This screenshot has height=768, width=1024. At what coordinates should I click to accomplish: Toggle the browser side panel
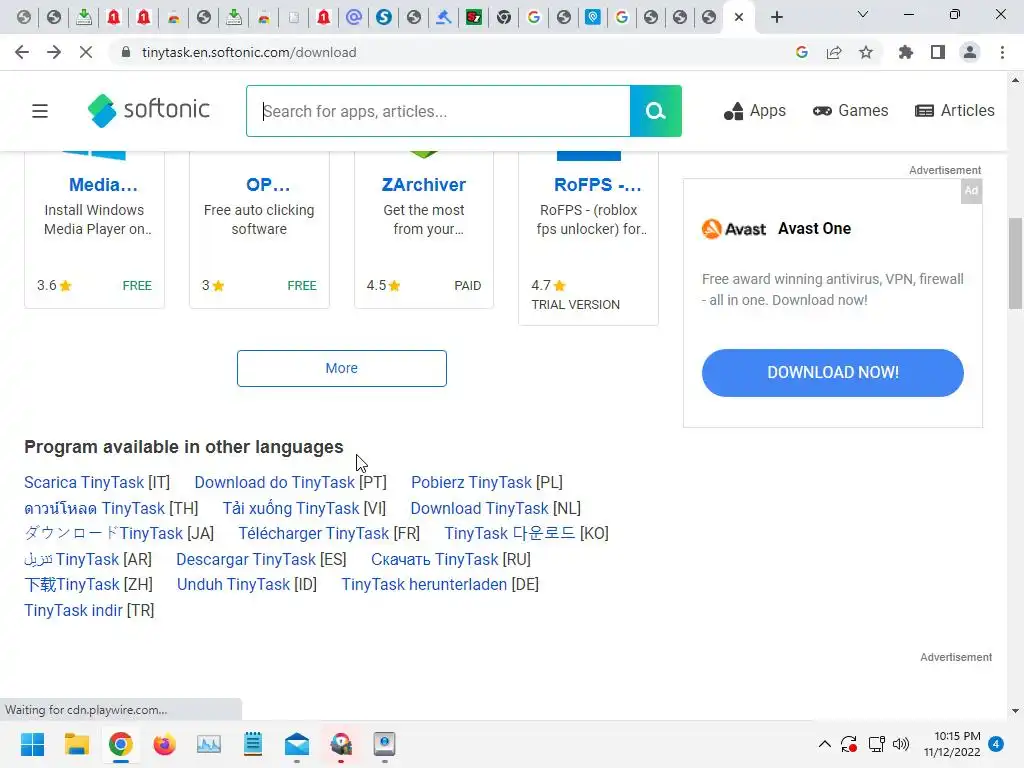tap(938, 52)
